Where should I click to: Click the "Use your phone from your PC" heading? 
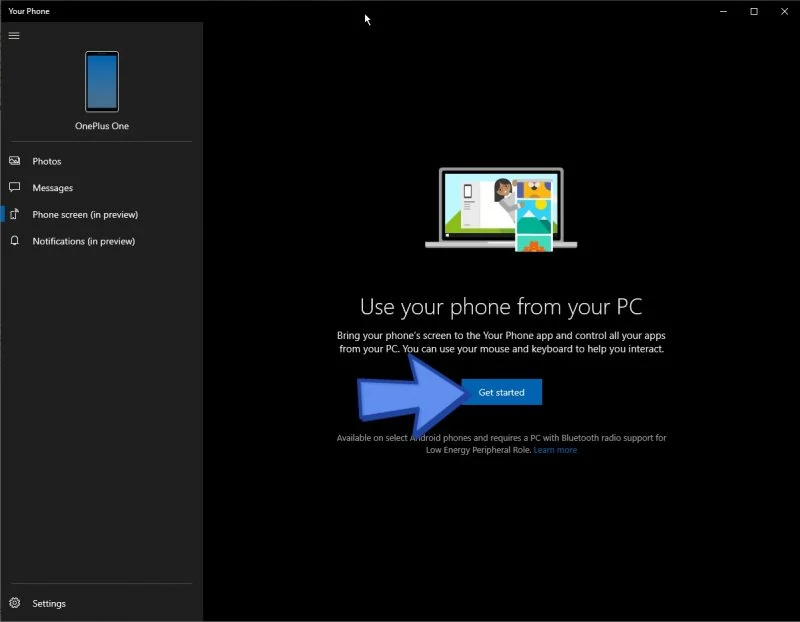[501, 306]
